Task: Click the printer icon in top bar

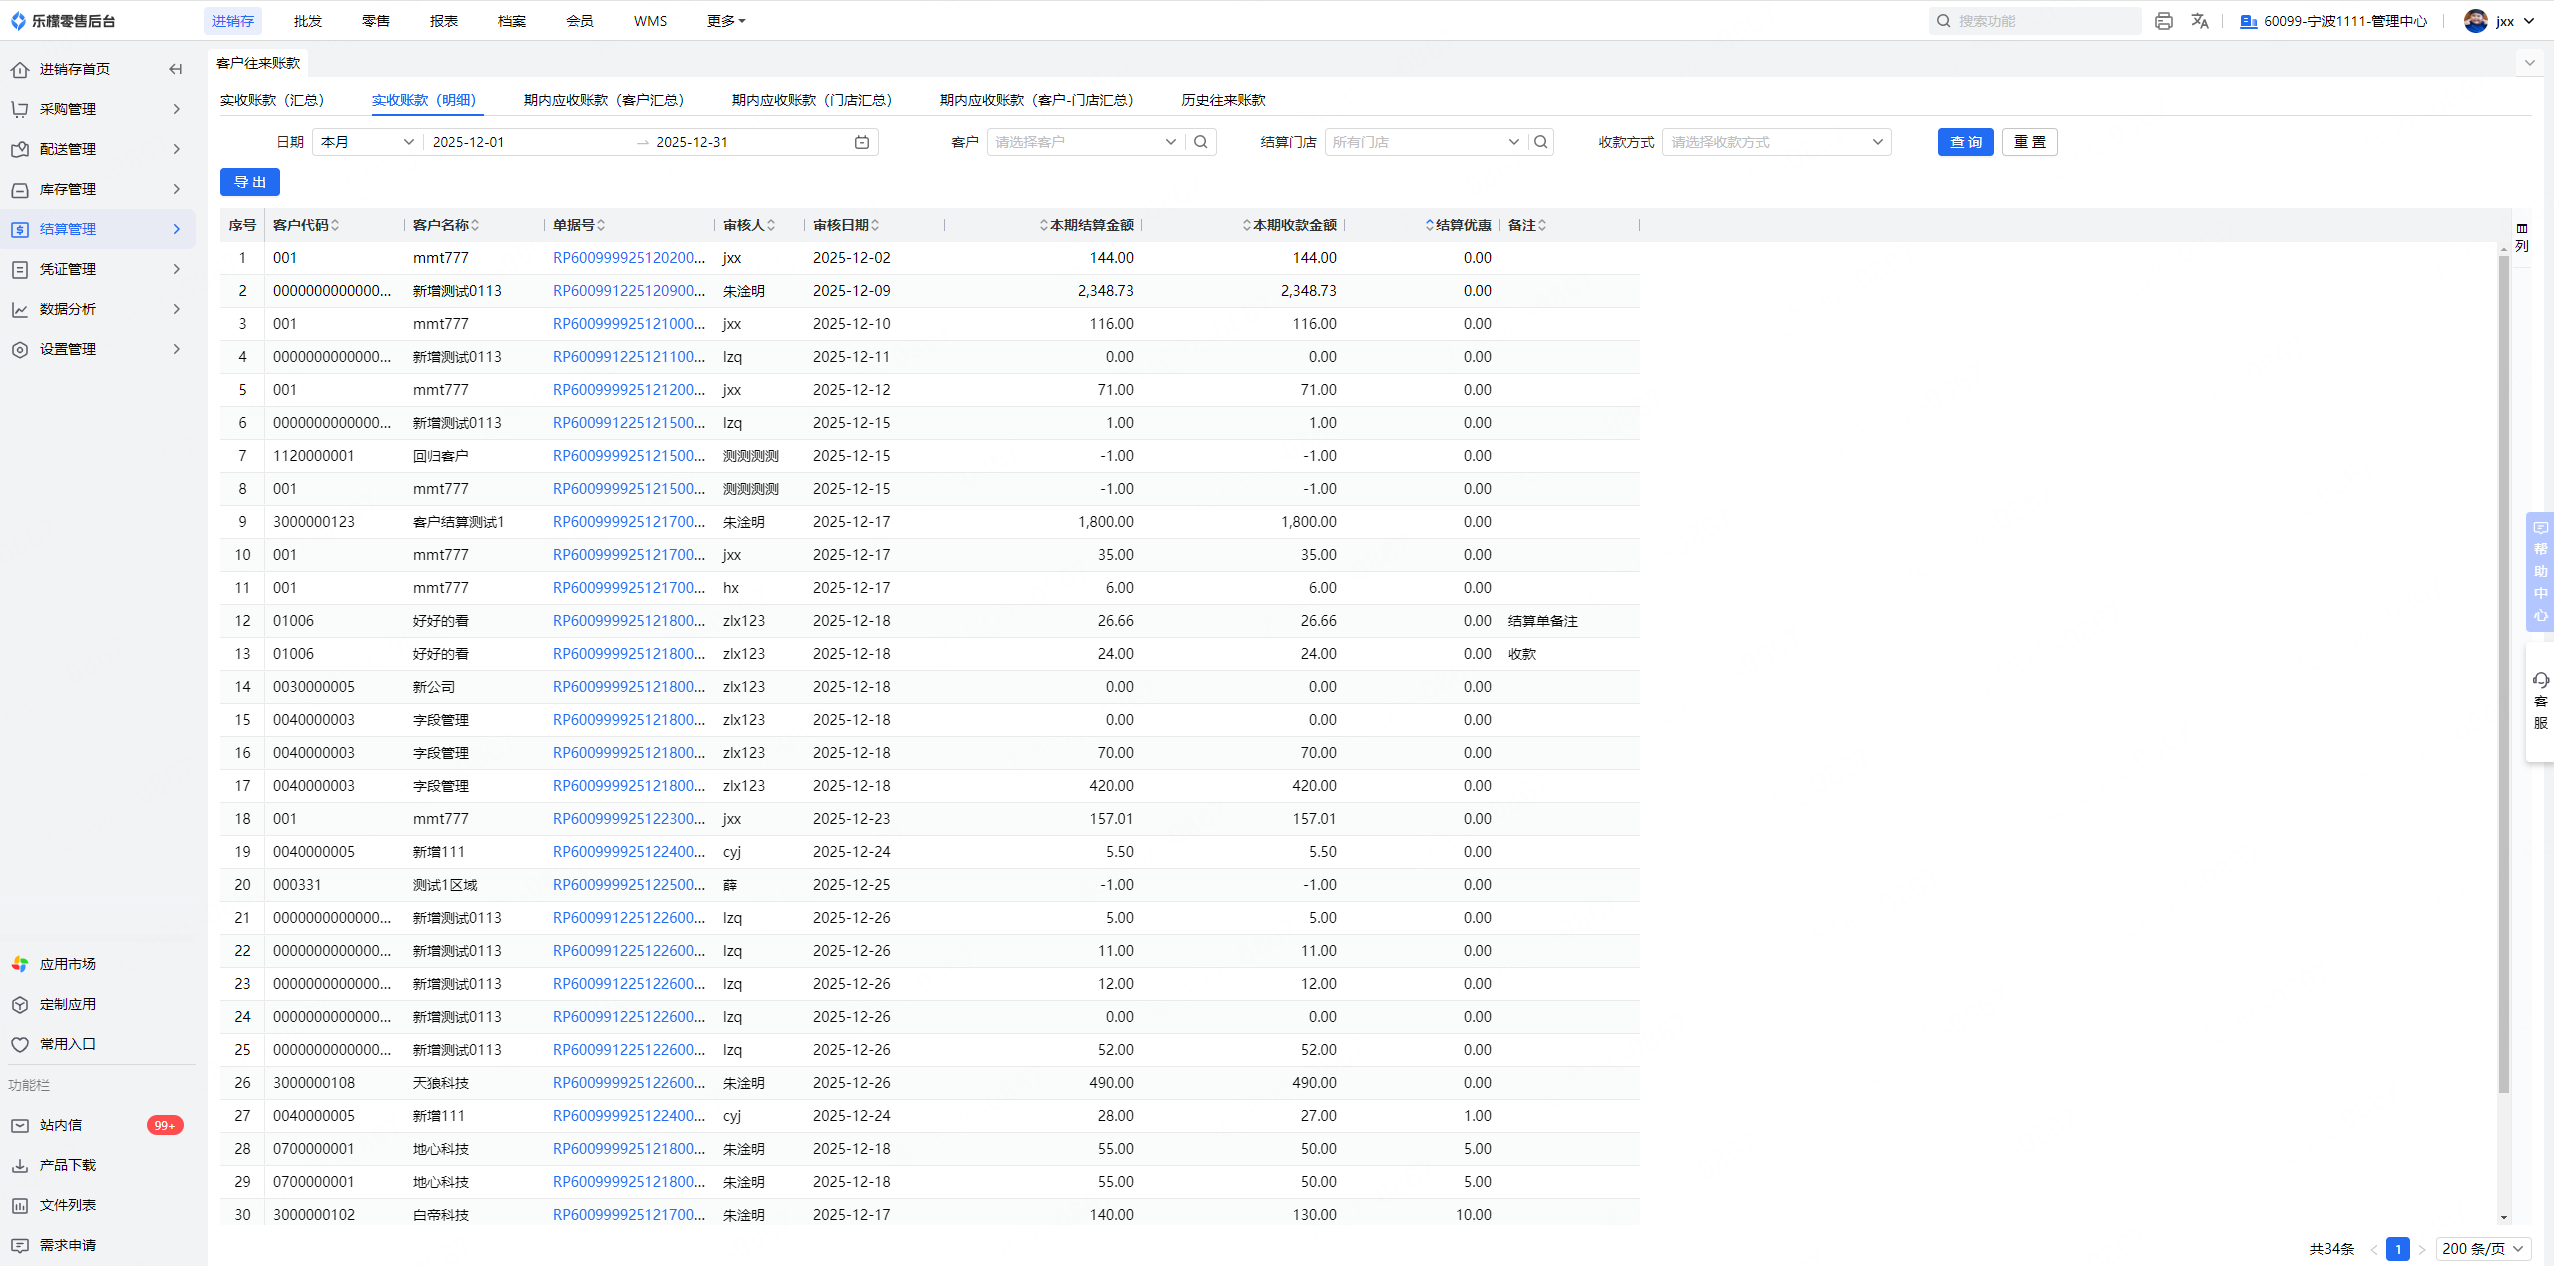Action: coord(2163,21)
